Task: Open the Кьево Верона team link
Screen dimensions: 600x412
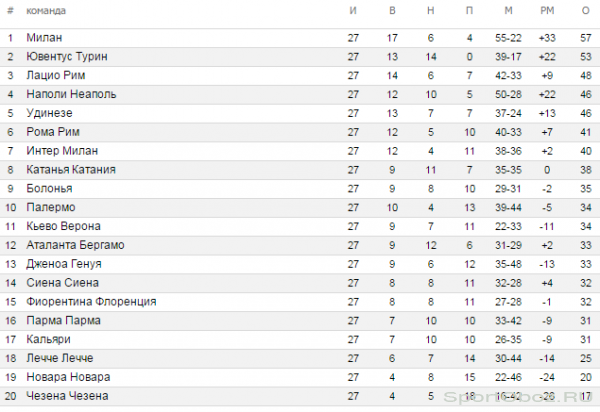Action: 63,226
